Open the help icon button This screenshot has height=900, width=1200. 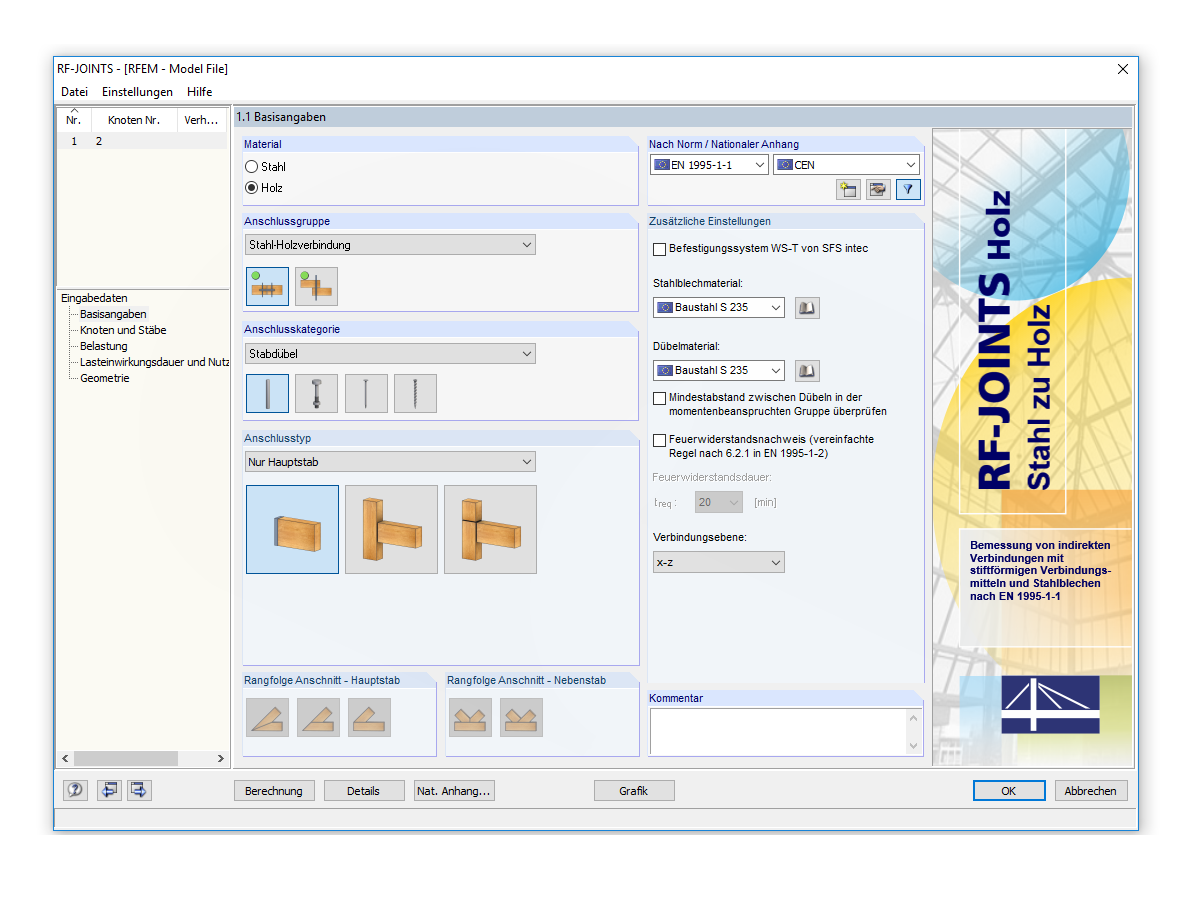tap(75, 790)
